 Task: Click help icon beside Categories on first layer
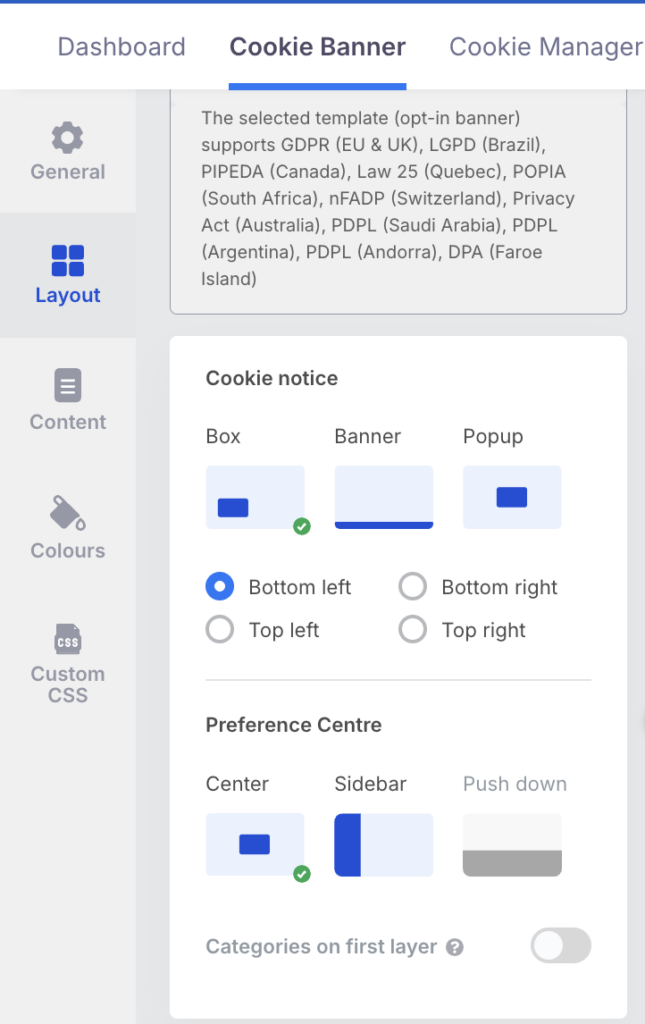tap(455, 947)
